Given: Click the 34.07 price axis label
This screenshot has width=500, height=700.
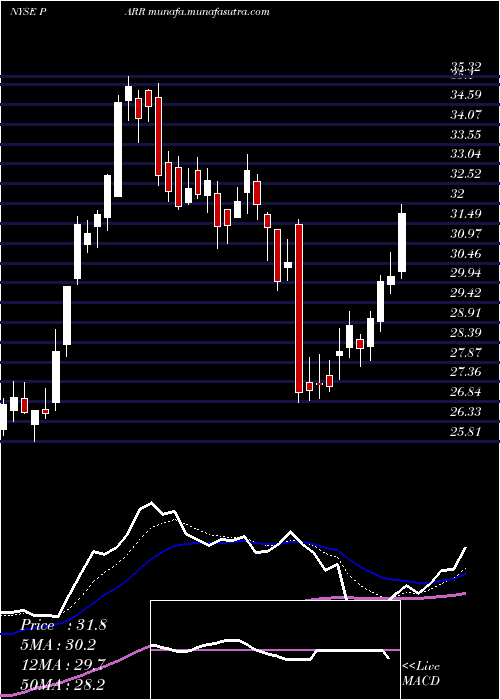Looking at the screenshot, I should [x=466, y=115].
